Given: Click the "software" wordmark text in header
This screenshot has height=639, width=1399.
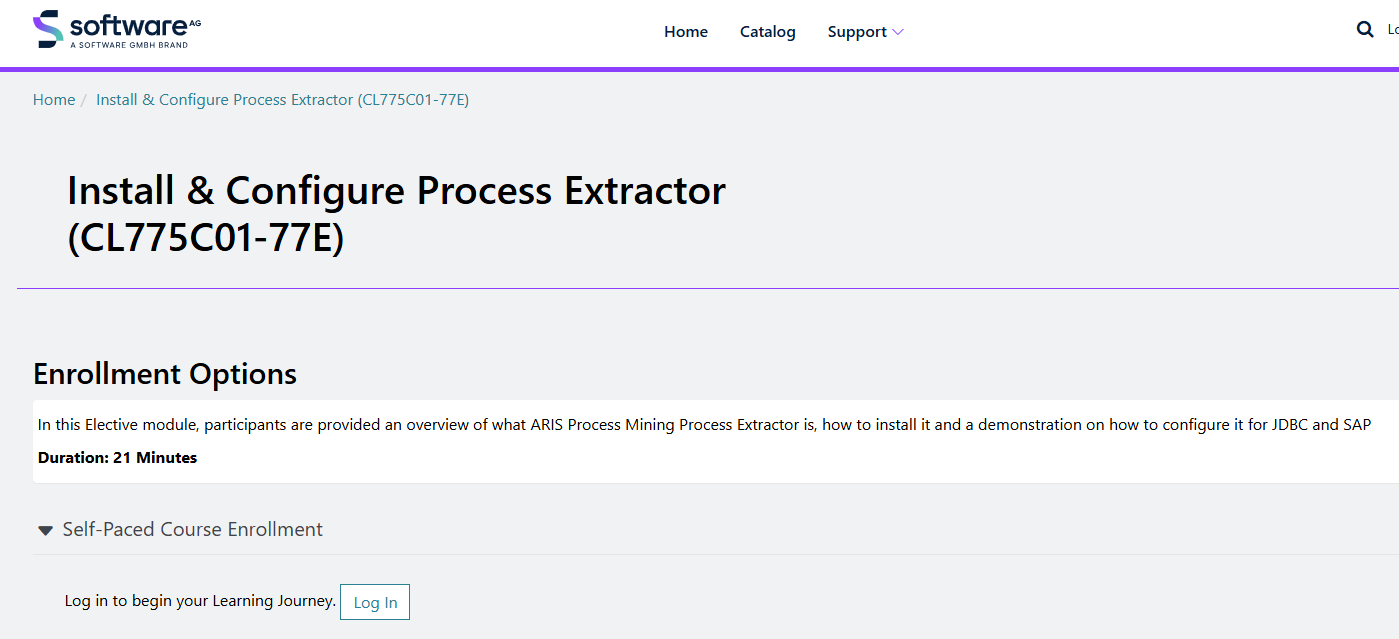Looking at the screenshot, I should [127, 24].
